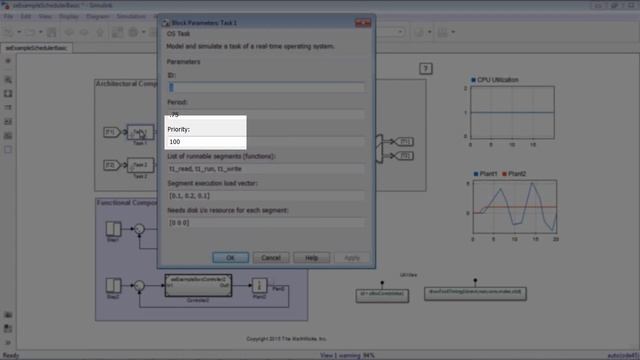
Task: Open the dropdown arrow beside Open icon
Action: 40,32
